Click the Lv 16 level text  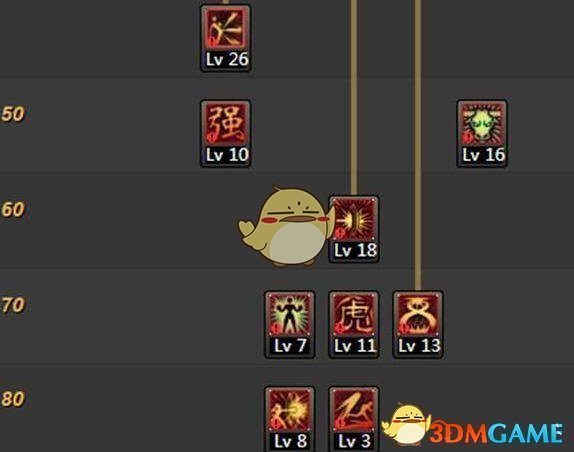click(x=484, y=155)
